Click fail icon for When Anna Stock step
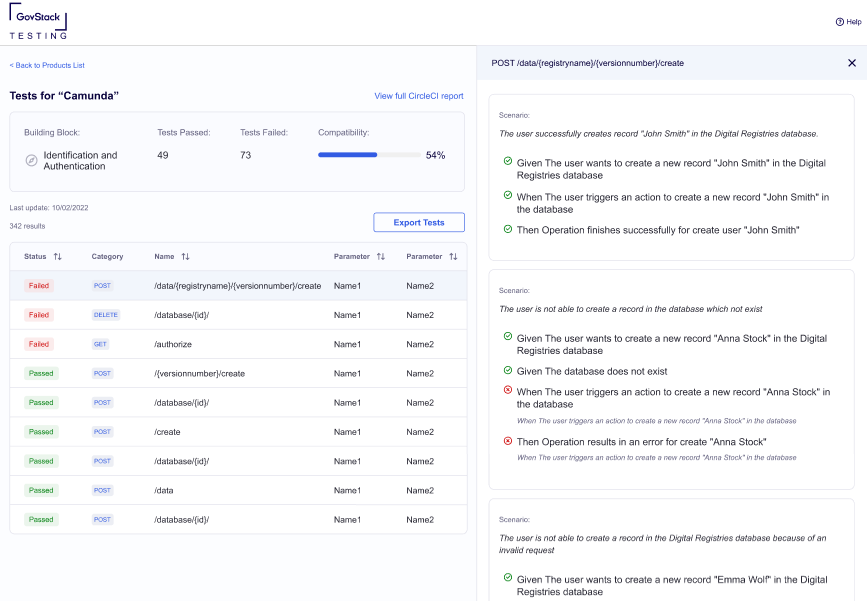Screen dimensions: 867x601 tap(508, 390)
